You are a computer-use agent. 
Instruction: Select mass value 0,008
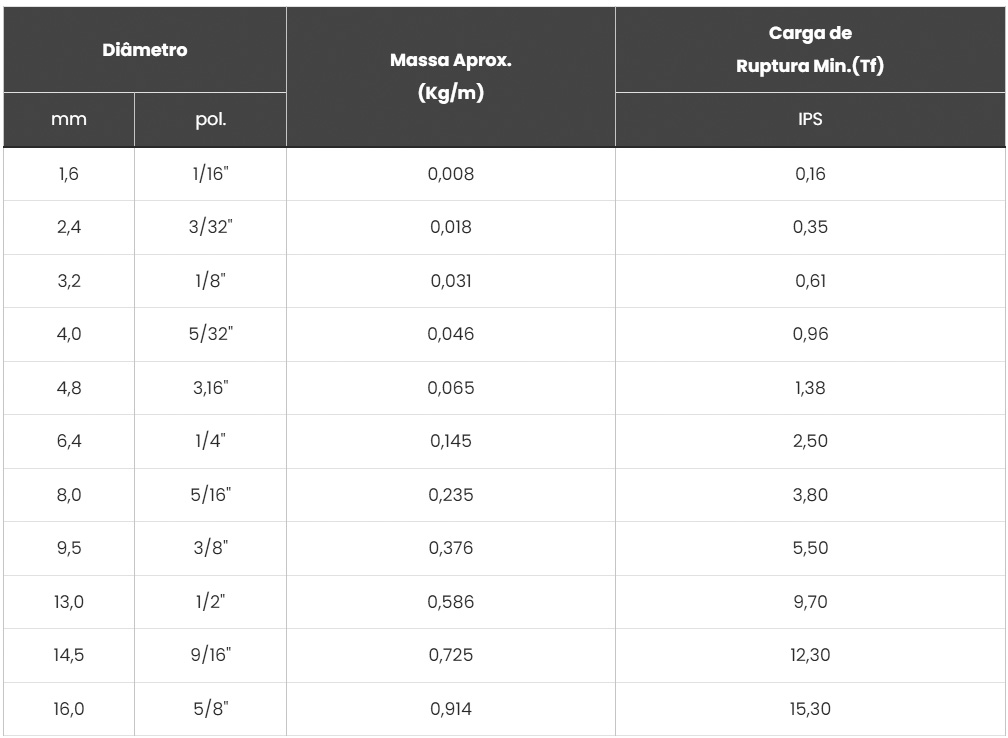coord(451,174)
